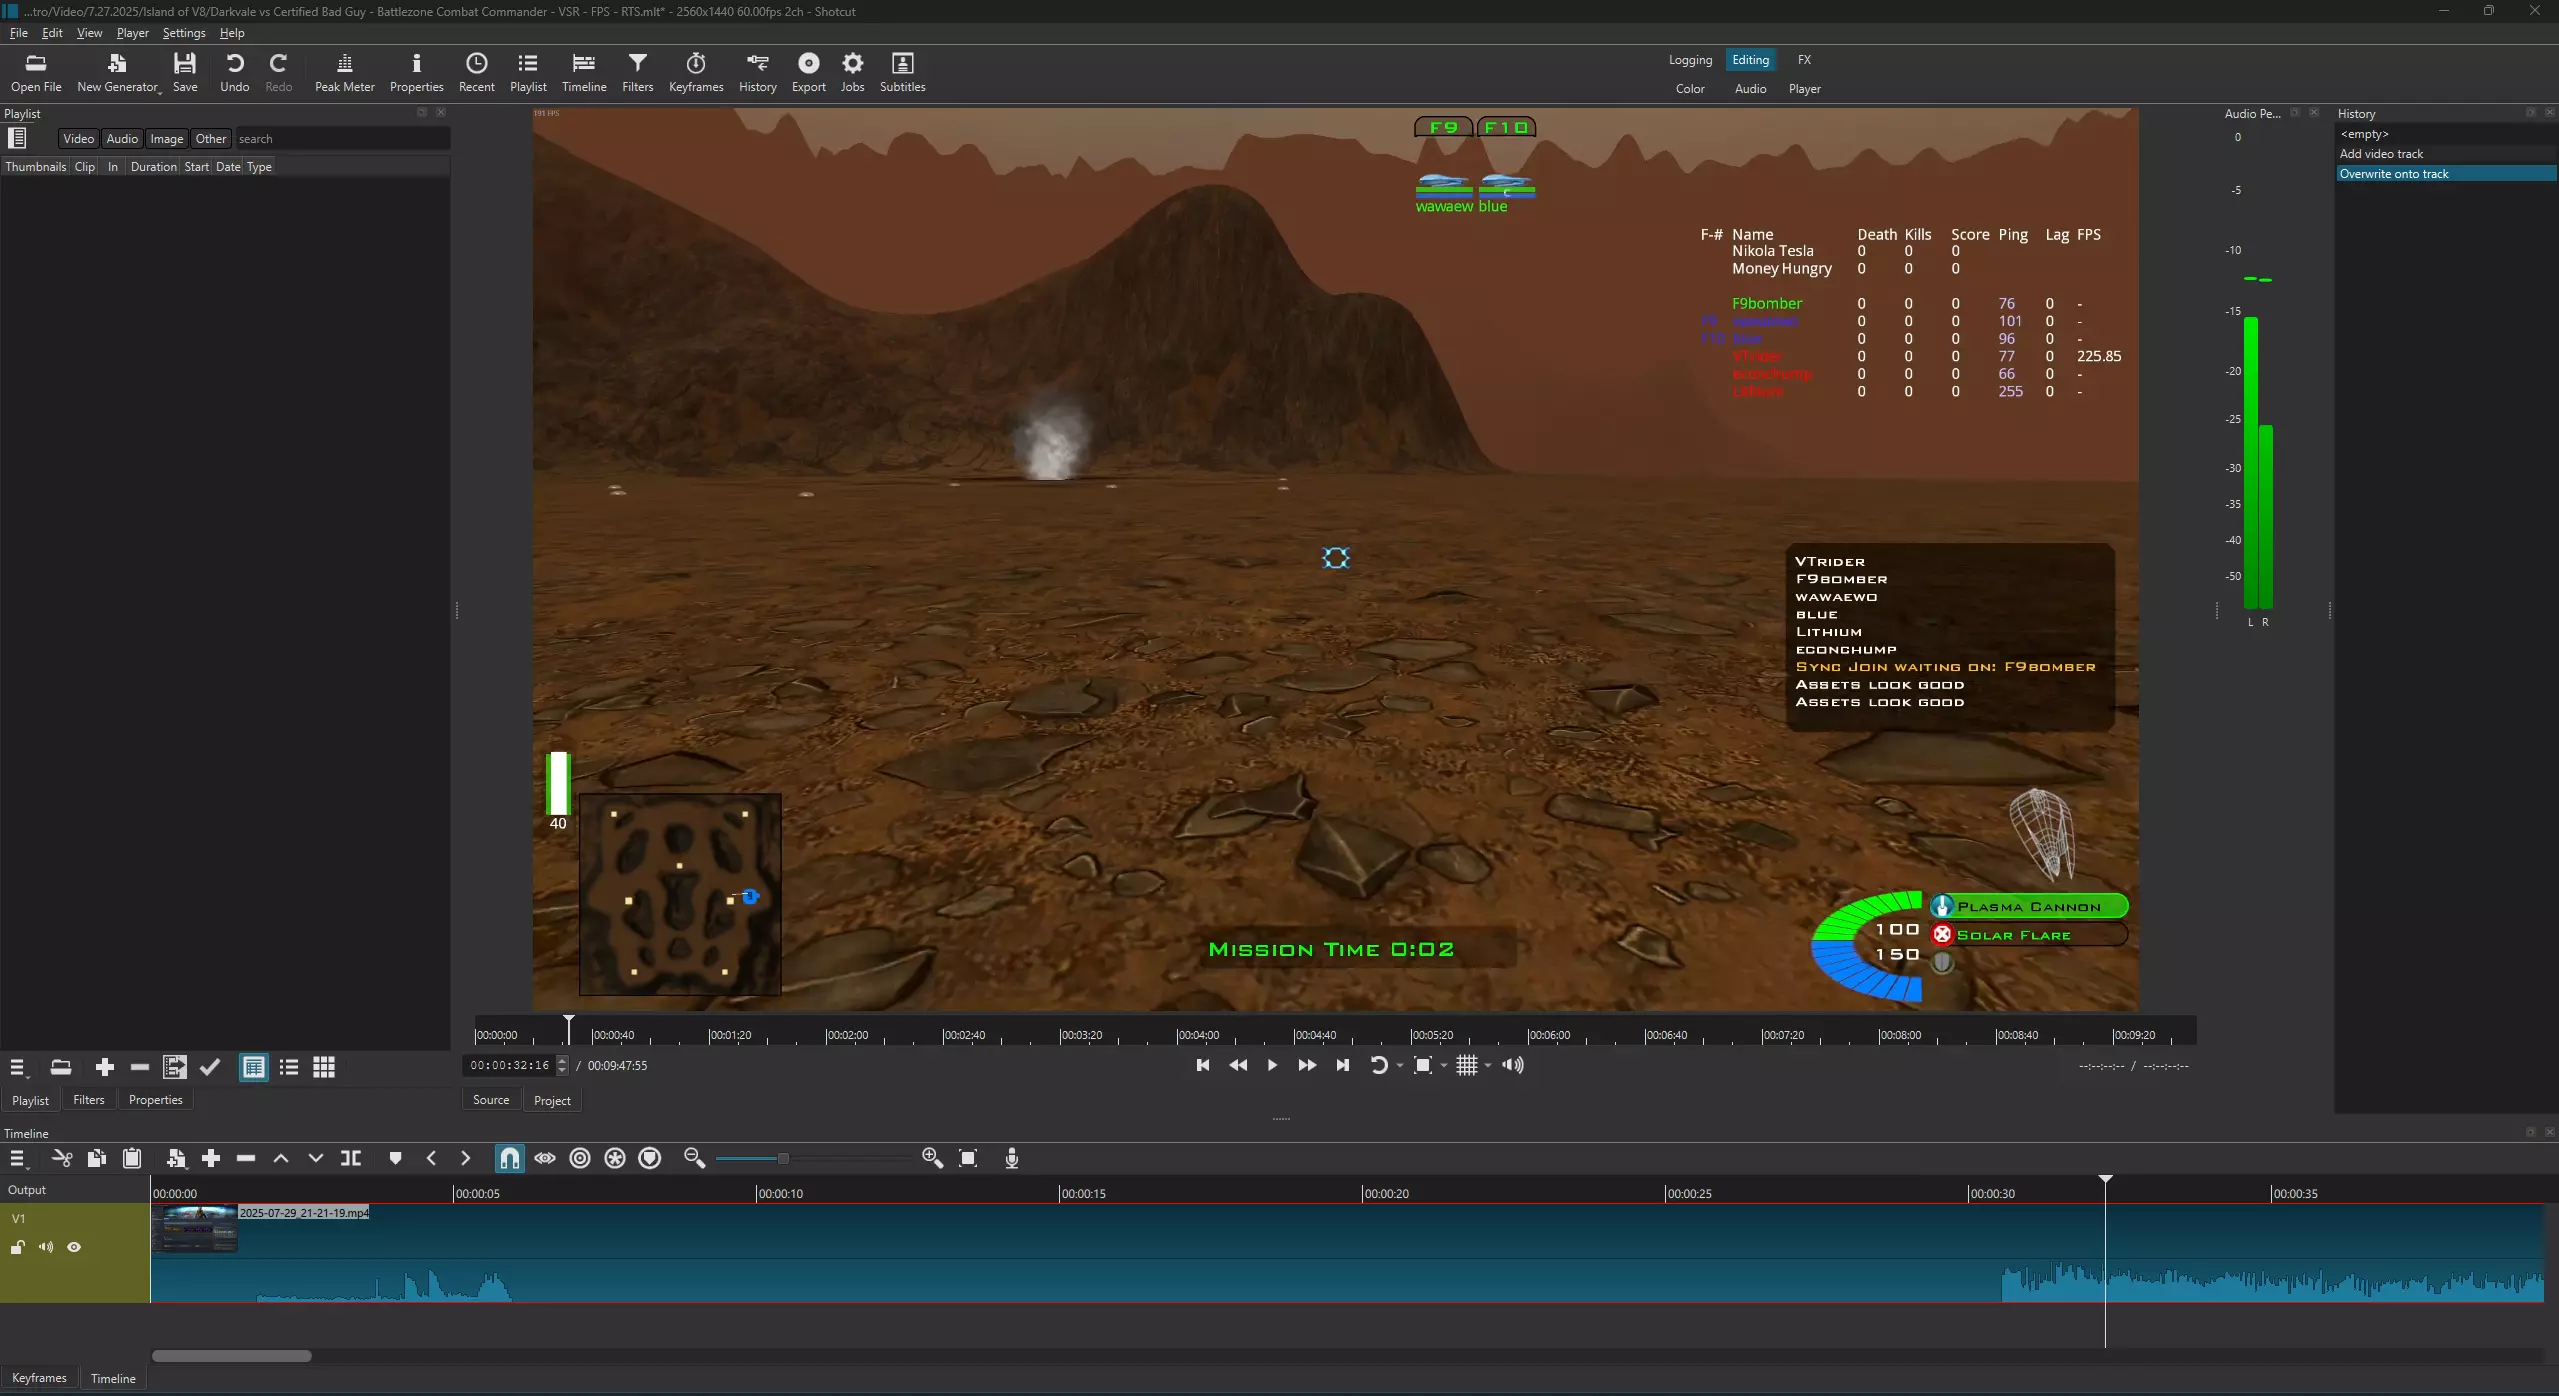Viewport: 2559px width, 1396px height.
Task: Open the timeline hamburger menu
Action: (x=17, y=1158)
